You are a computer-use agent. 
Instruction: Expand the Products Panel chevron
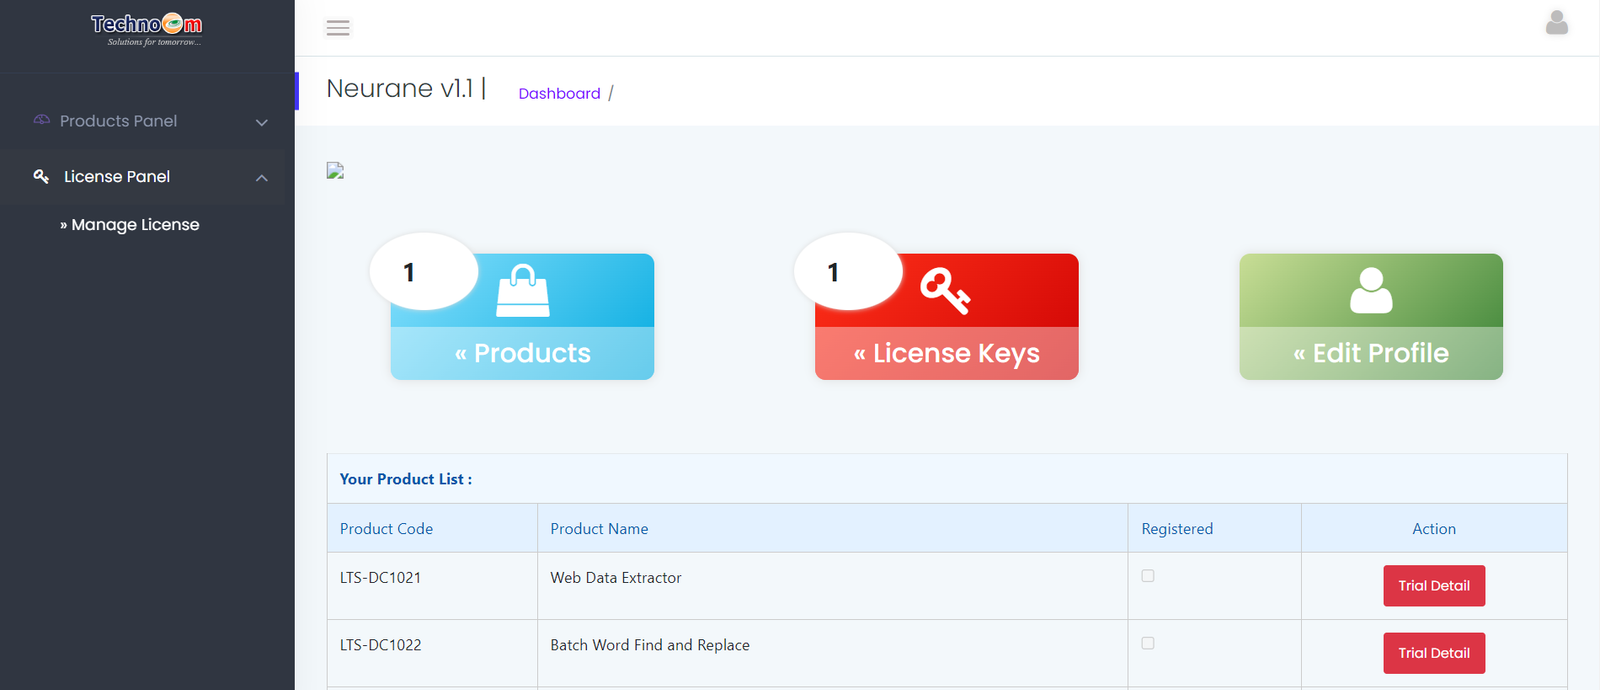point(262,122)
